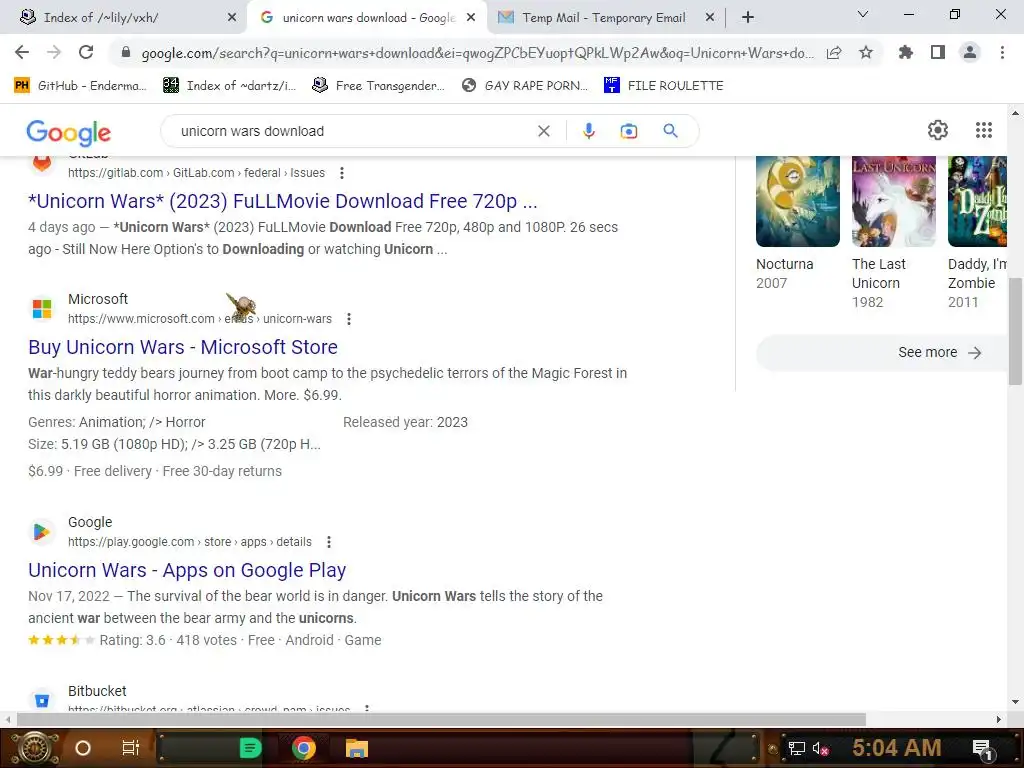Open Chrome three-dot menu
The image size is (1024, 768).
tap(1002, 52)
